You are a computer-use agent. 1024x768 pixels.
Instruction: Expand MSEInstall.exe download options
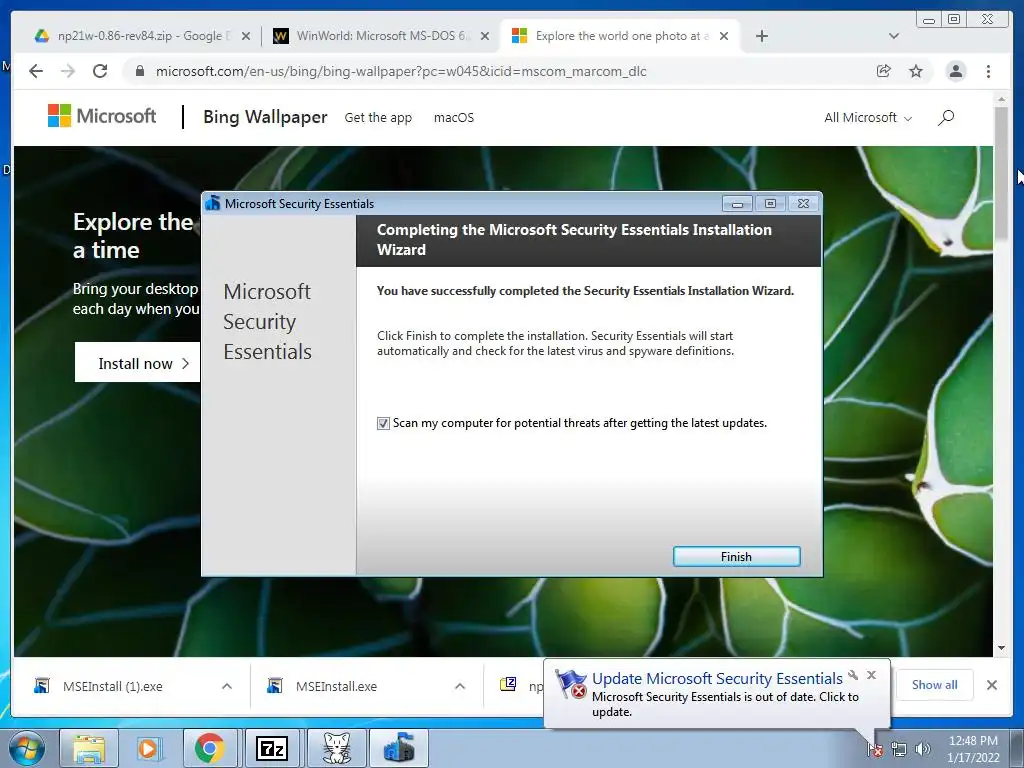[x=460, y=686]
